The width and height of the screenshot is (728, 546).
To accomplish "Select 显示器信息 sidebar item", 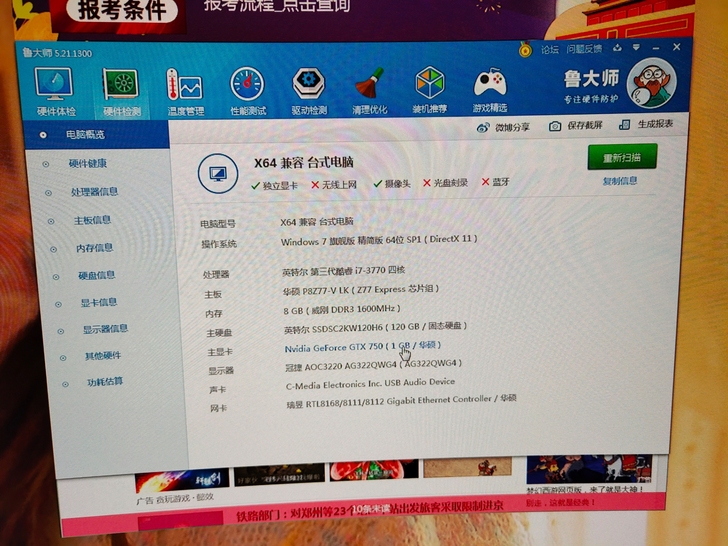I will pos(105,329).
